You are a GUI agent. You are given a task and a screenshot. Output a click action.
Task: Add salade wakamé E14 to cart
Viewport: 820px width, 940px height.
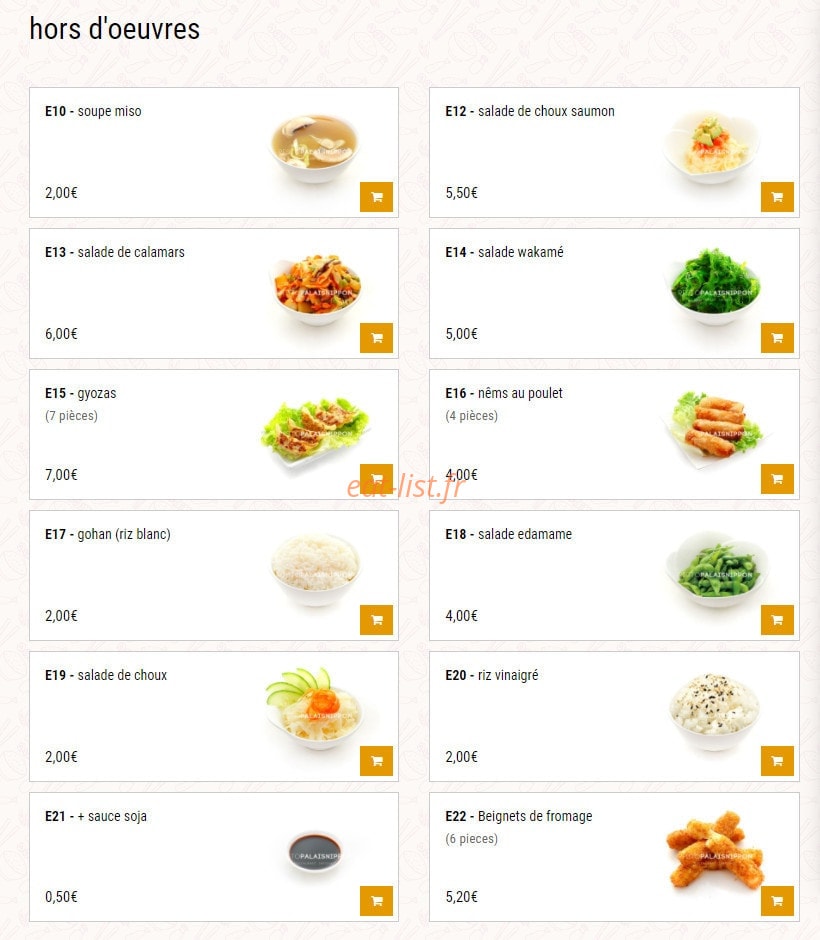(x=777, y=338)
